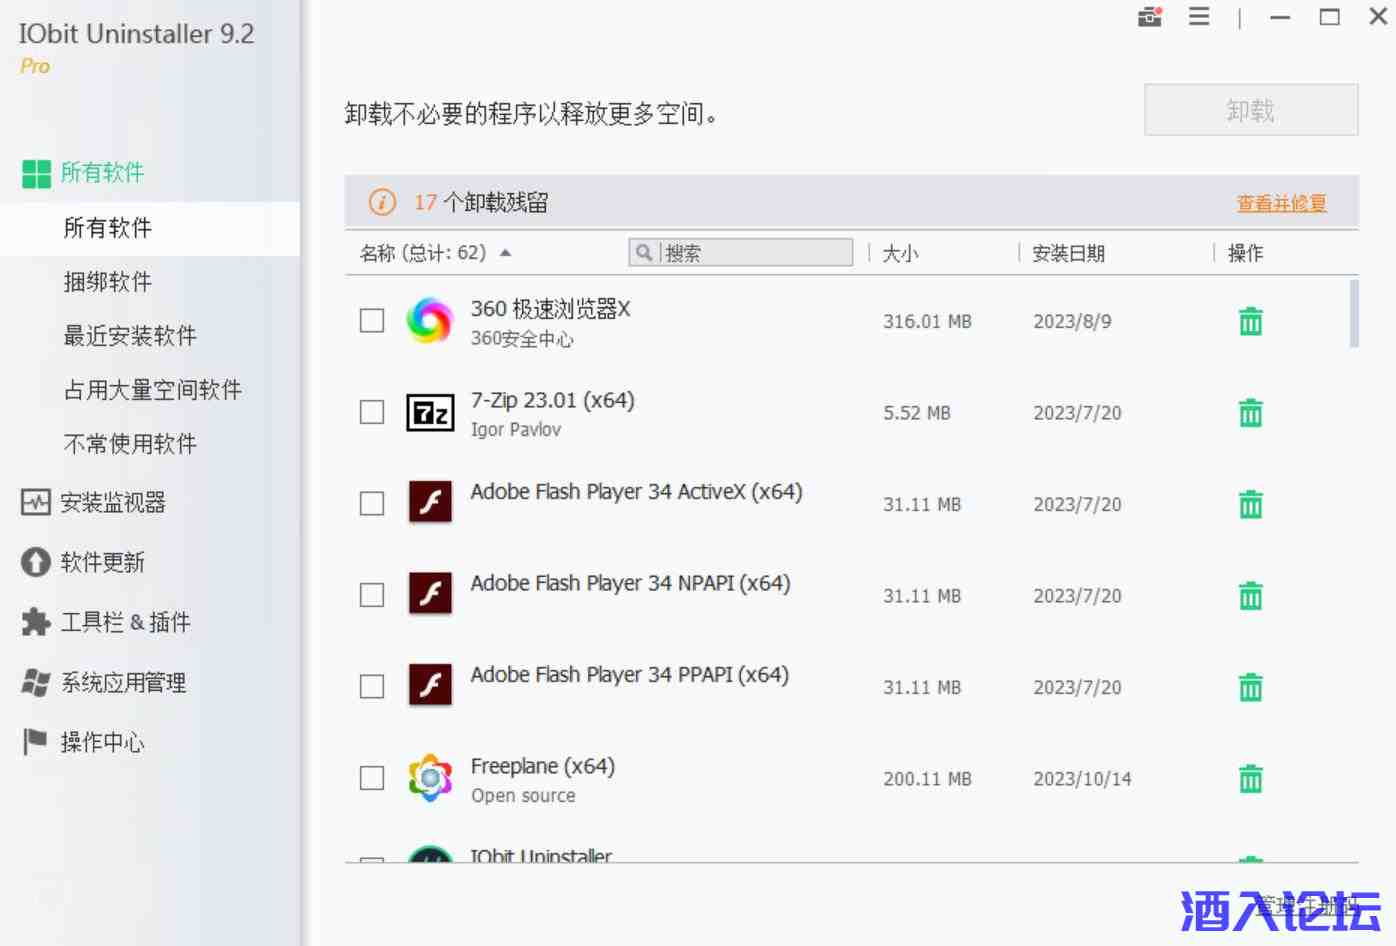
Task: Open 安装监视器 from the sidebar
Action: tap(112, 502)
